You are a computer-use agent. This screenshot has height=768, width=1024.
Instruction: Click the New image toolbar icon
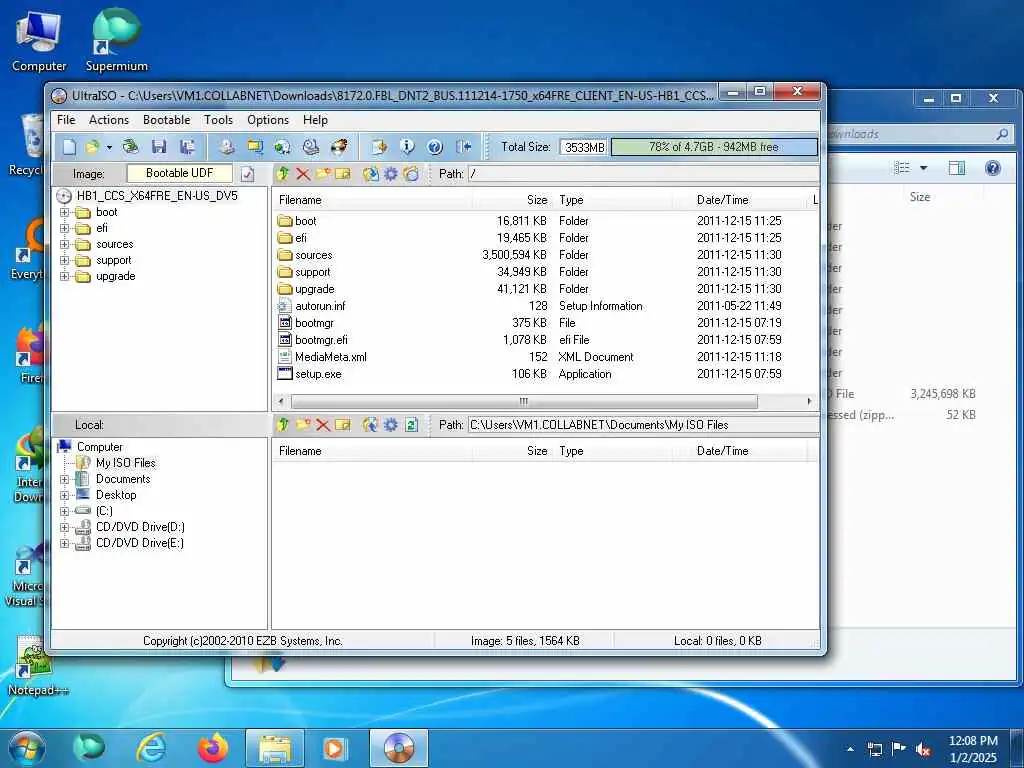69,147
